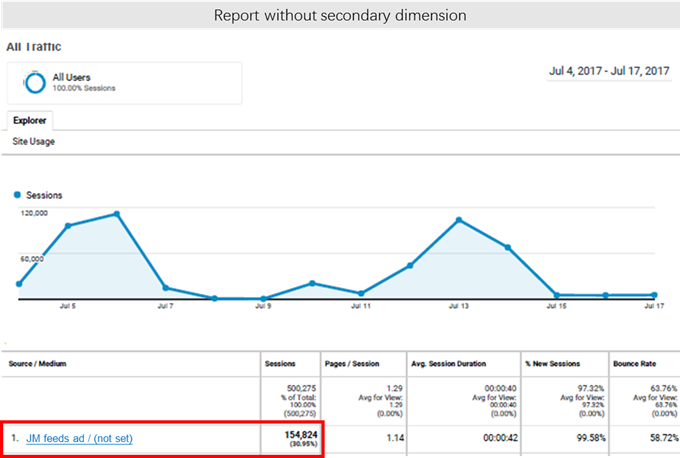Sort by Avg. Session Duration column header
The height and width of the screenshot is (458, 680).
click(449, 363)
